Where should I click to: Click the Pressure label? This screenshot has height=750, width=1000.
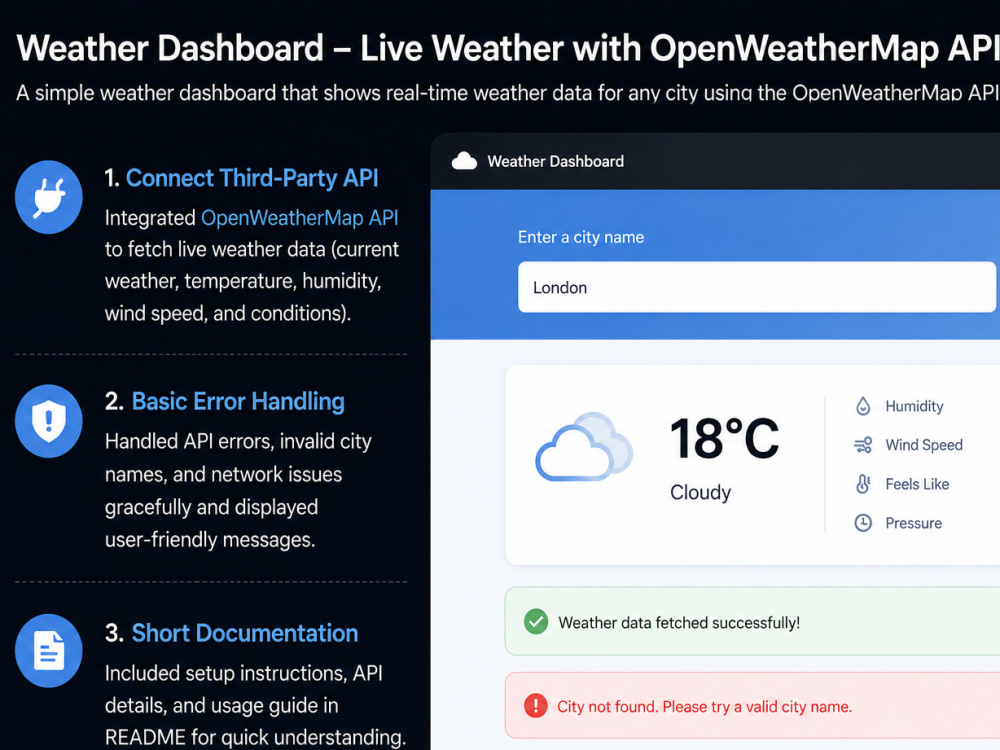[913, 523]
